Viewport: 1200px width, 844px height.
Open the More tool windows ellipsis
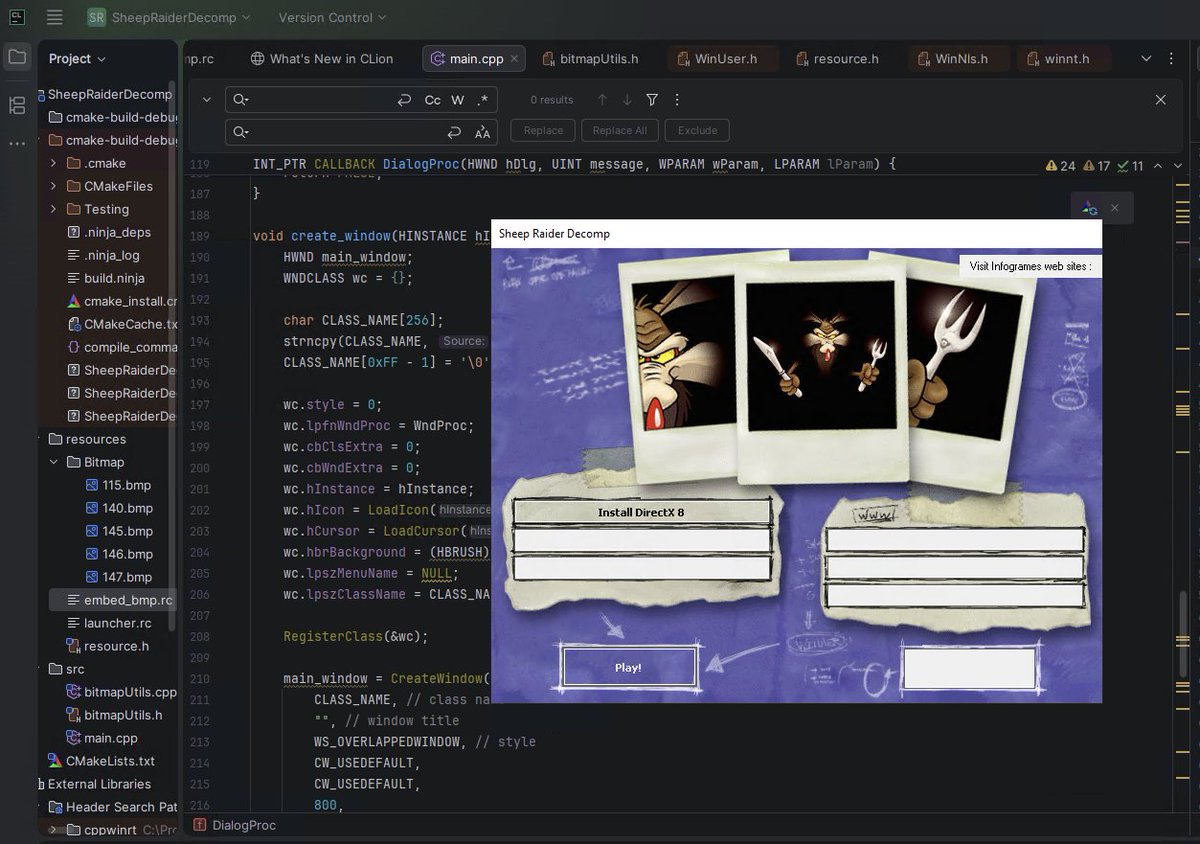[x=17, y=143]
